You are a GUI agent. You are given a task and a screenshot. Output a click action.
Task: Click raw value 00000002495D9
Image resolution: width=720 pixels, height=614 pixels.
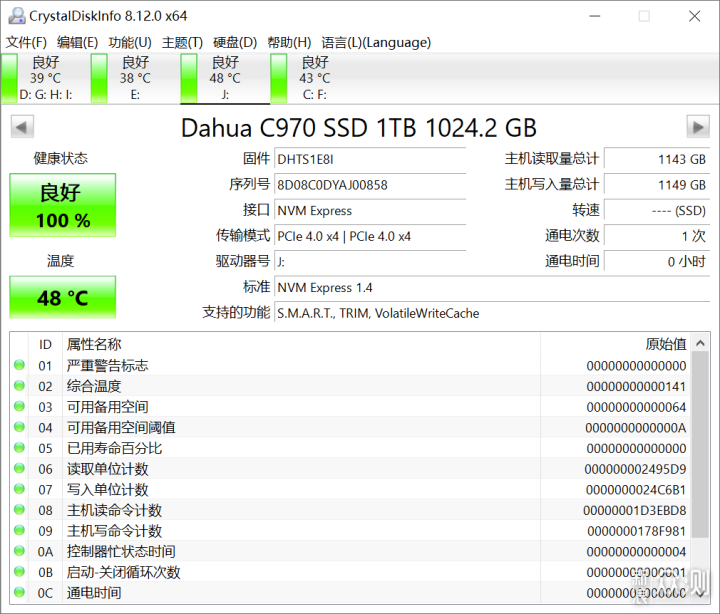point(636,469)
